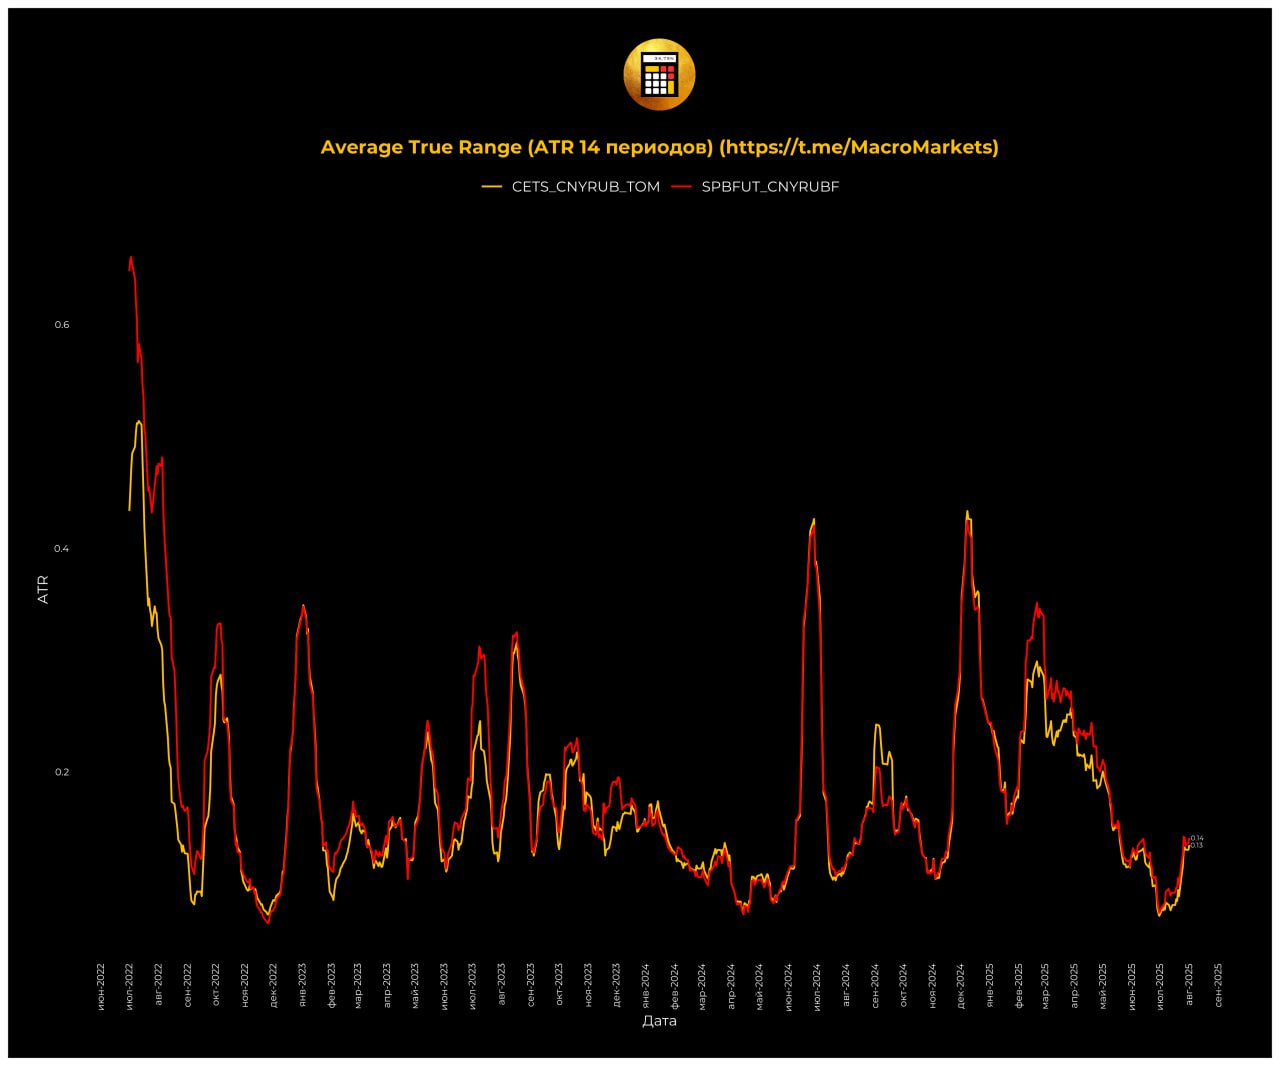Click the 0.13 end-value label
1280x1066 pixels.
click(1197, 846)
